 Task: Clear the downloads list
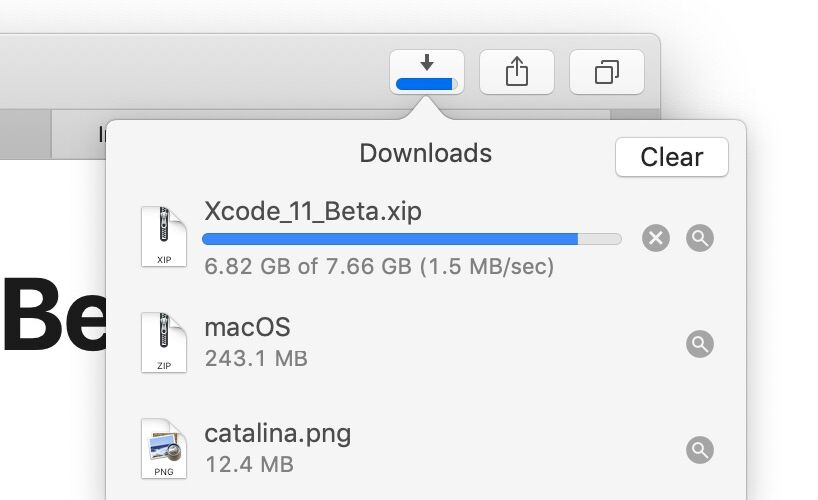[x=671, y=157]
